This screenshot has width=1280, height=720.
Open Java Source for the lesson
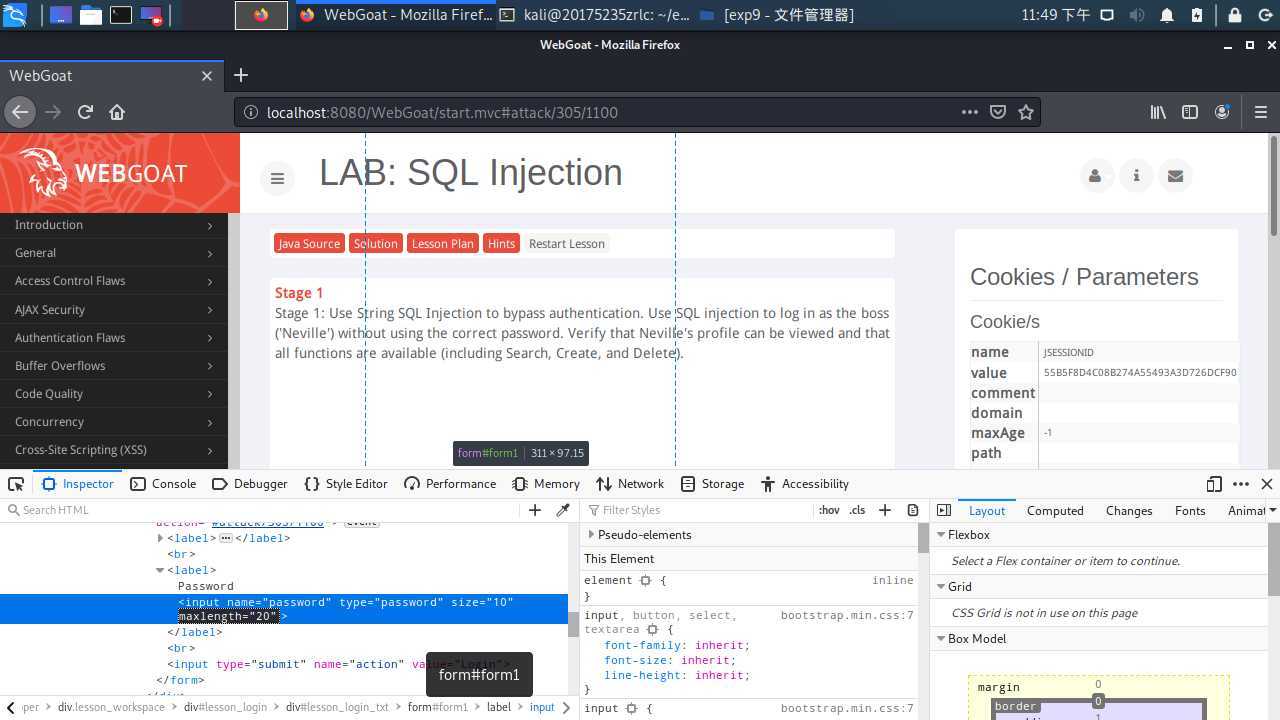(x=309, y=243)
